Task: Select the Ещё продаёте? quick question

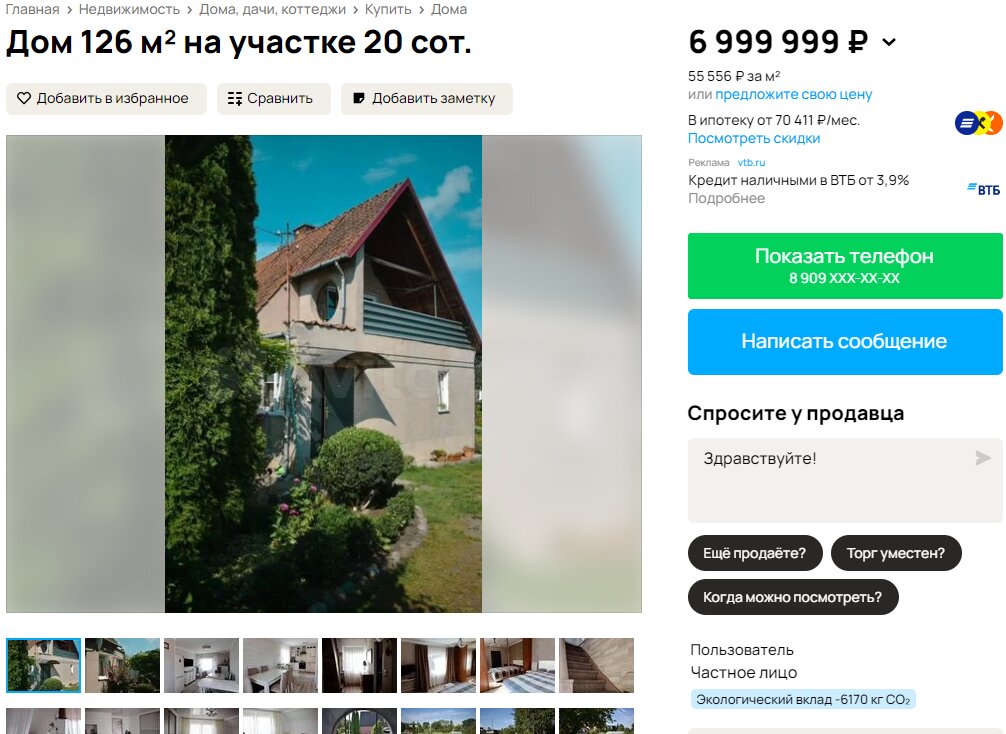Action: [754, 553]
